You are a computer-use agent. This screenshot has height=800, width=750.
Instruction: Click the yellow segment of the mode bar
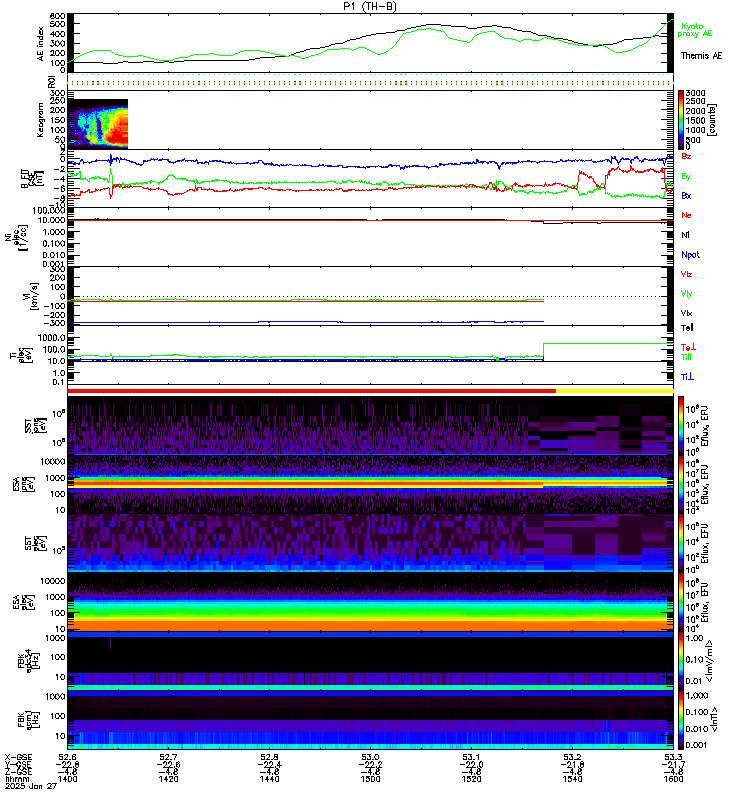tap(614, 391)
